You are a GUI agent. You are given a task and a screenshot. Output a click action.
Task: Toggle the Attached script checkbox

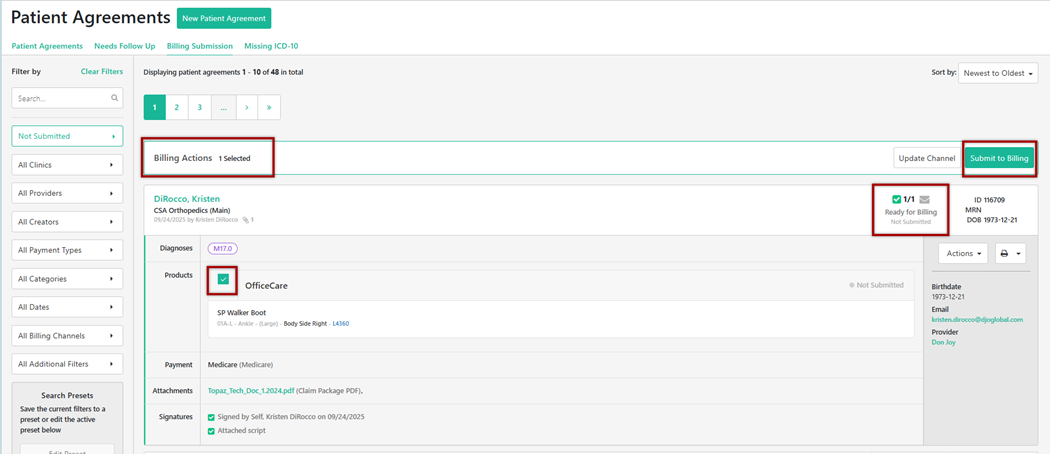tap(211, 431)
